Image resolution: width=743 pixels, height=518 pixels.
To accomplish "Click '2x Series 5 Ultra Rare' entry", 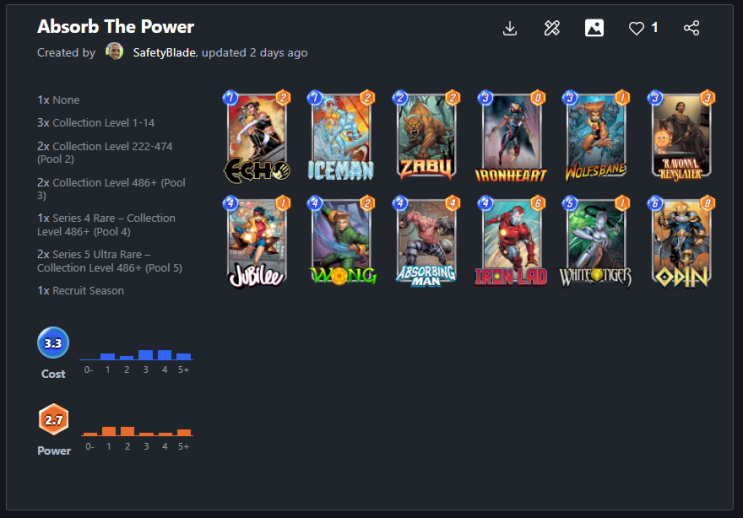I will click(x=109, y=261).
